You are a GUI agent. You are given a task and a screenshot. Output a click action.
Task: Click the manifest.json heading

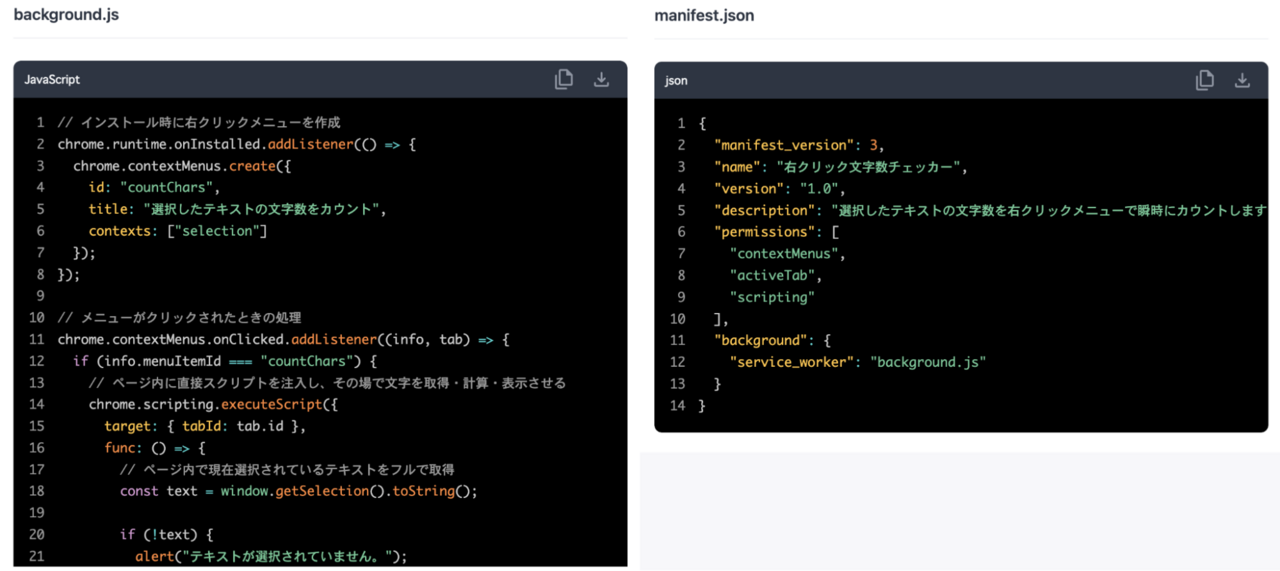pyautogui.click(x=704, y=15)
